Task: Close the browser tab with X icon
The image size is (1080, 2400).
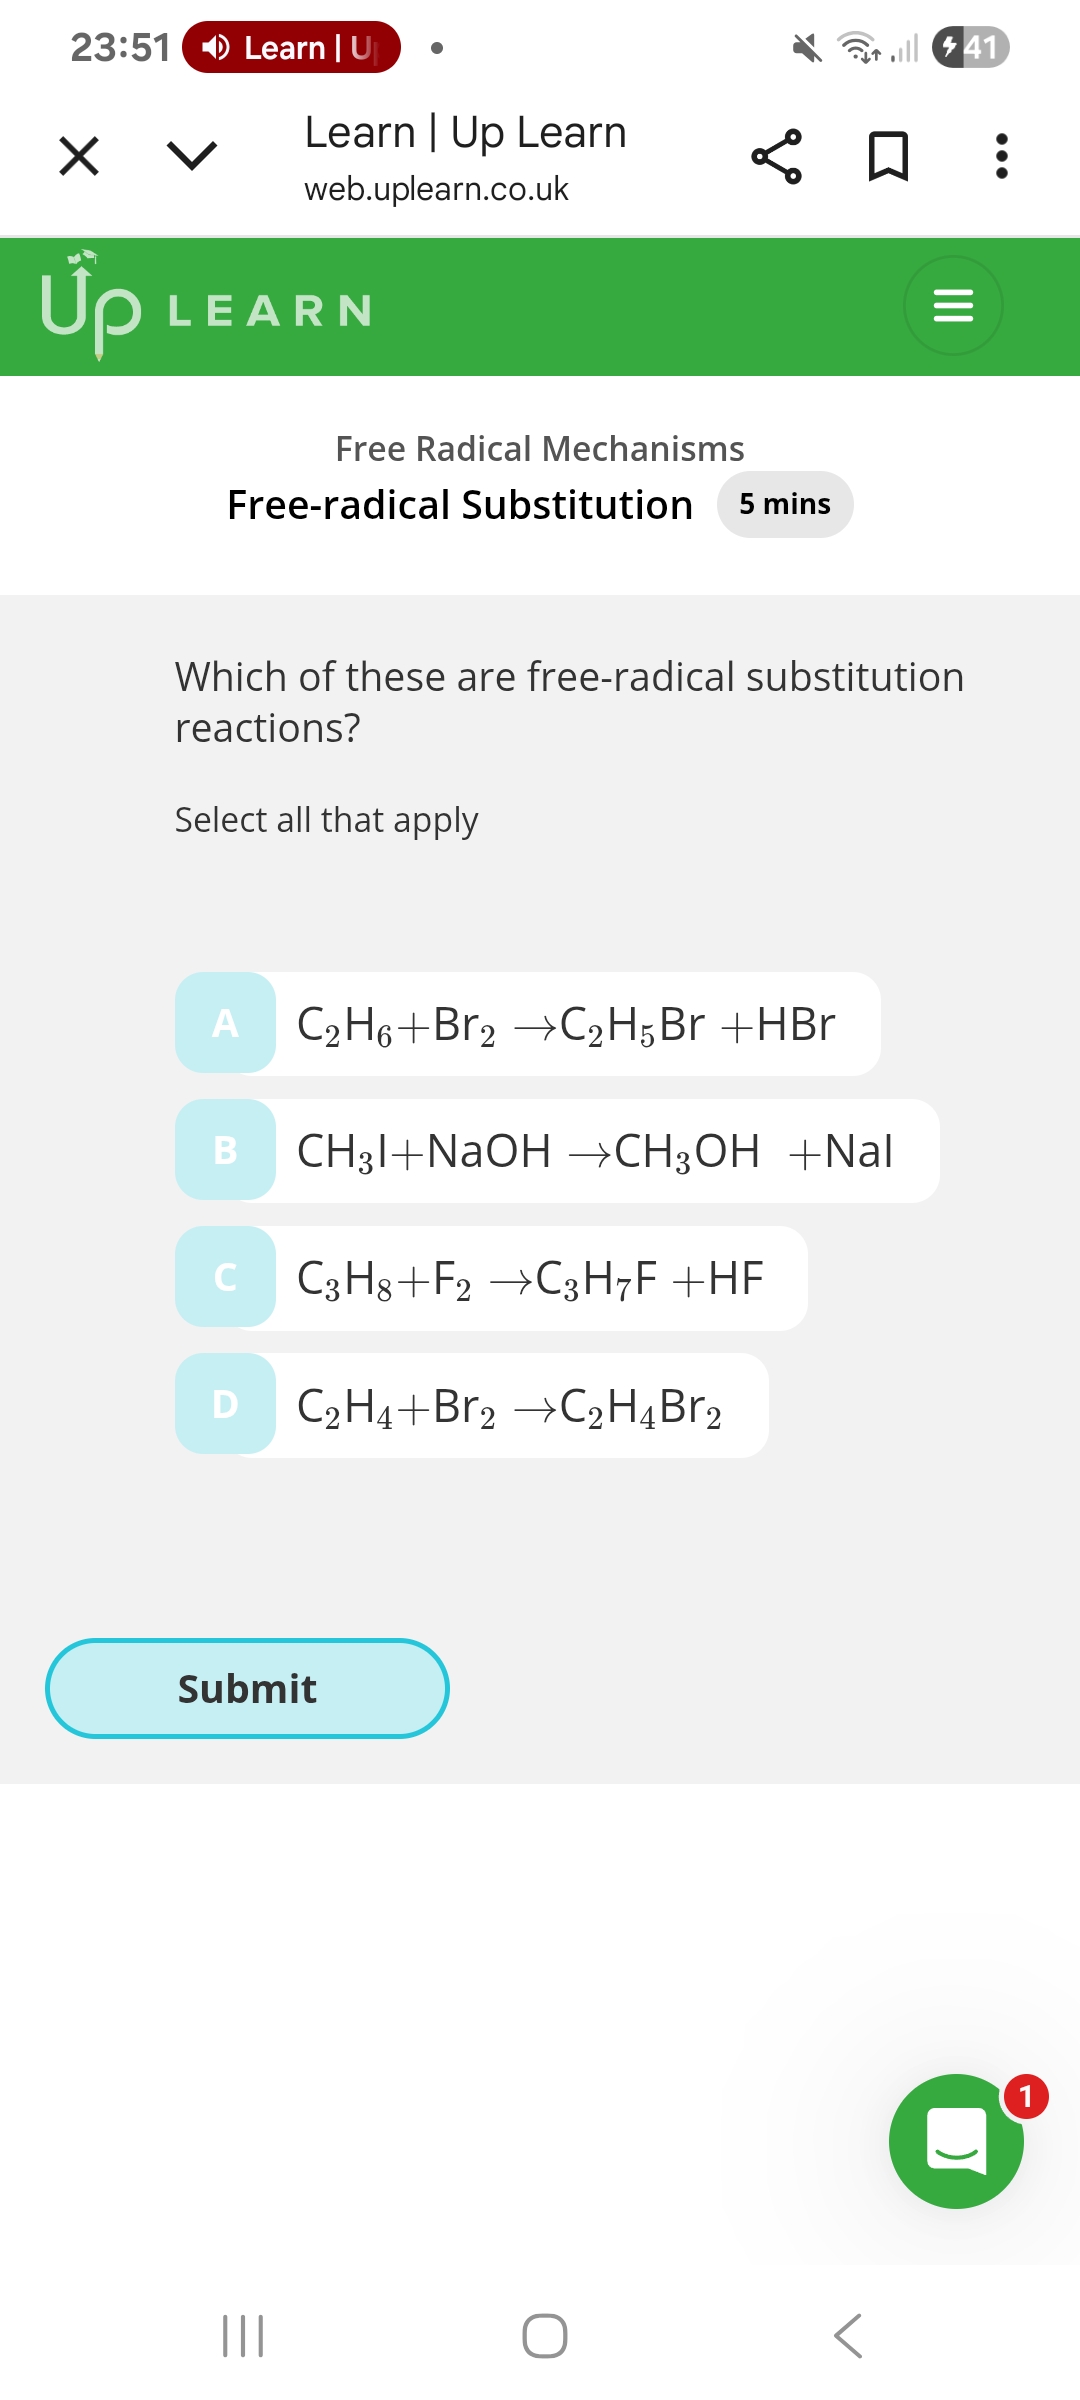Action: (x=79, y=156)
